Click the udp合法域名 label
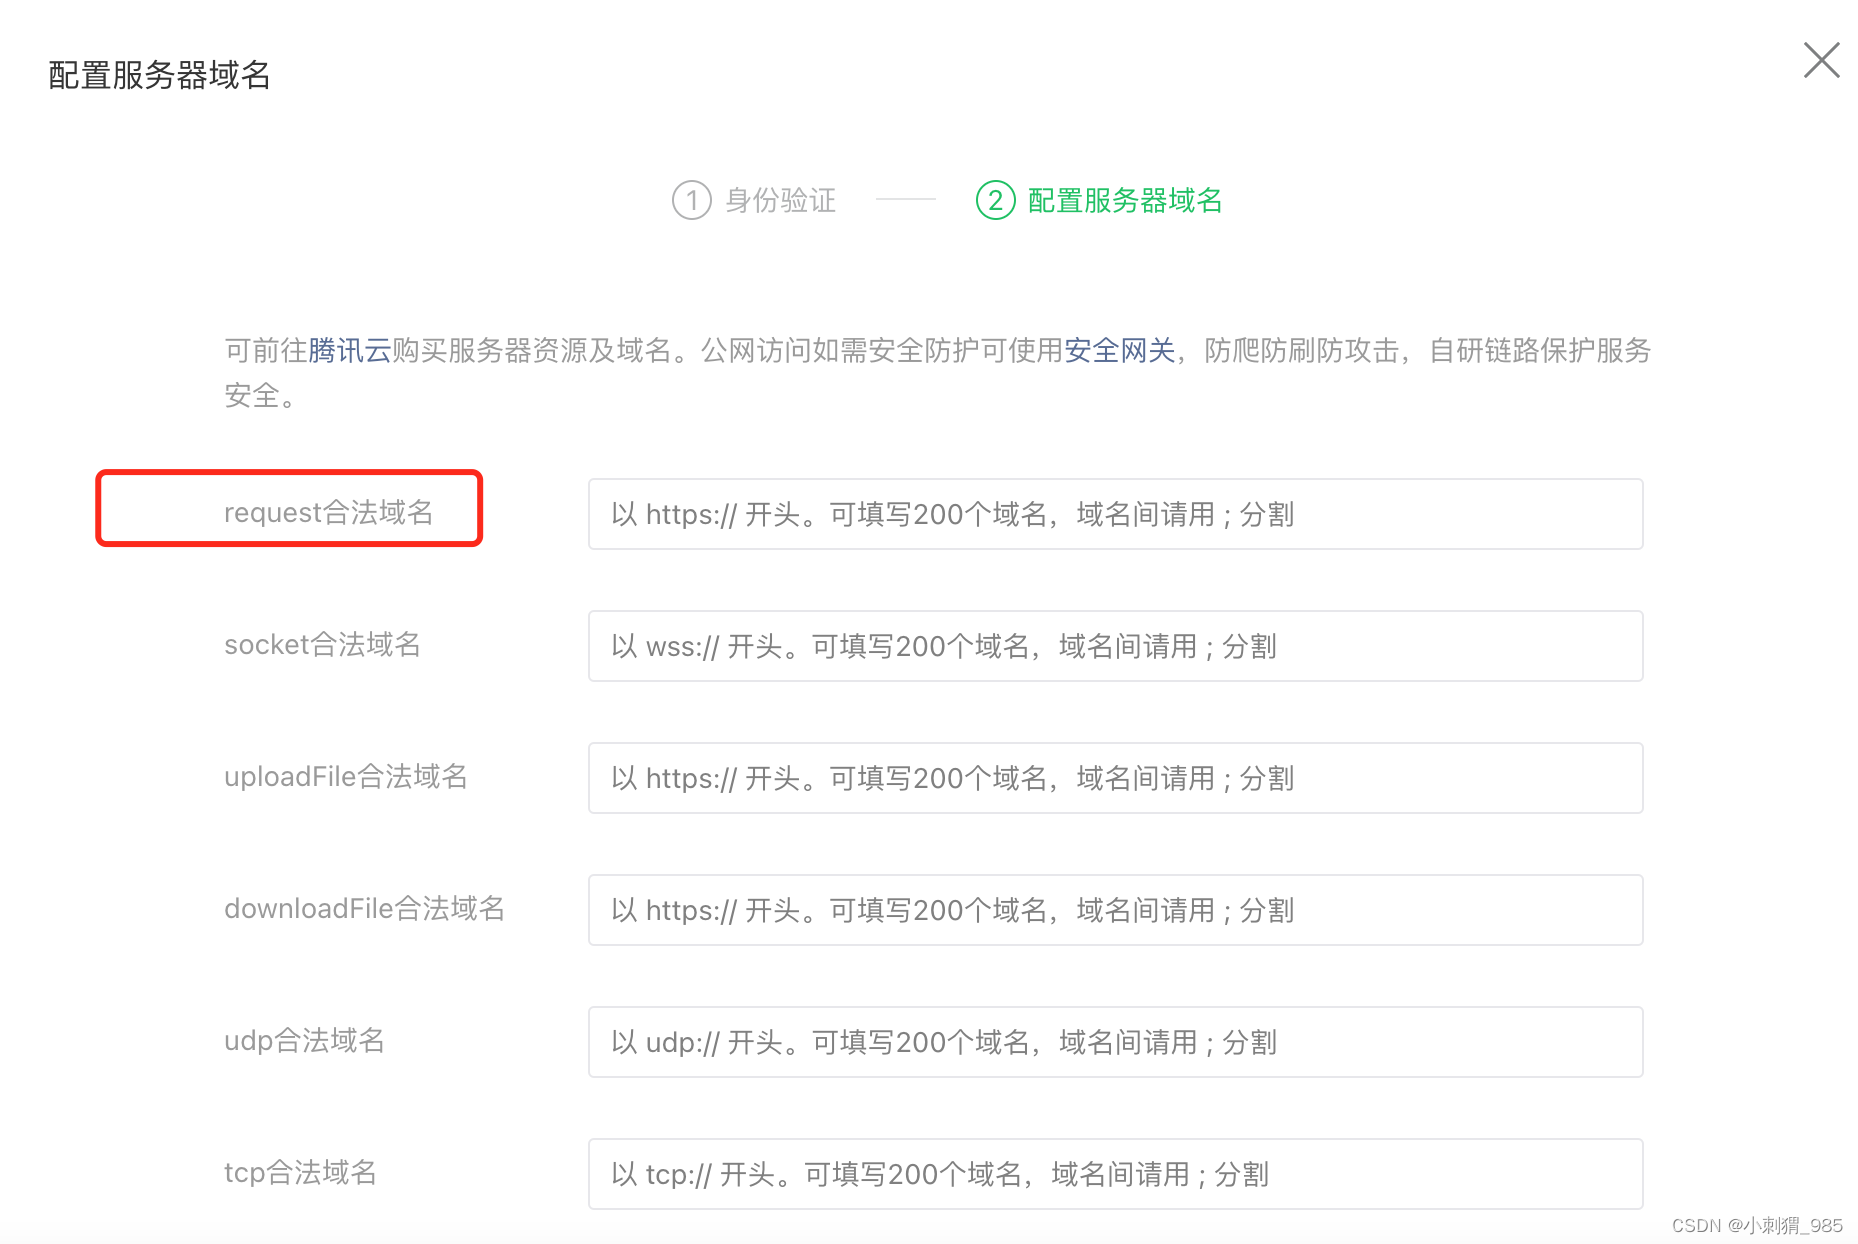1858x1244 pixels. click(x=304, y=1040)
